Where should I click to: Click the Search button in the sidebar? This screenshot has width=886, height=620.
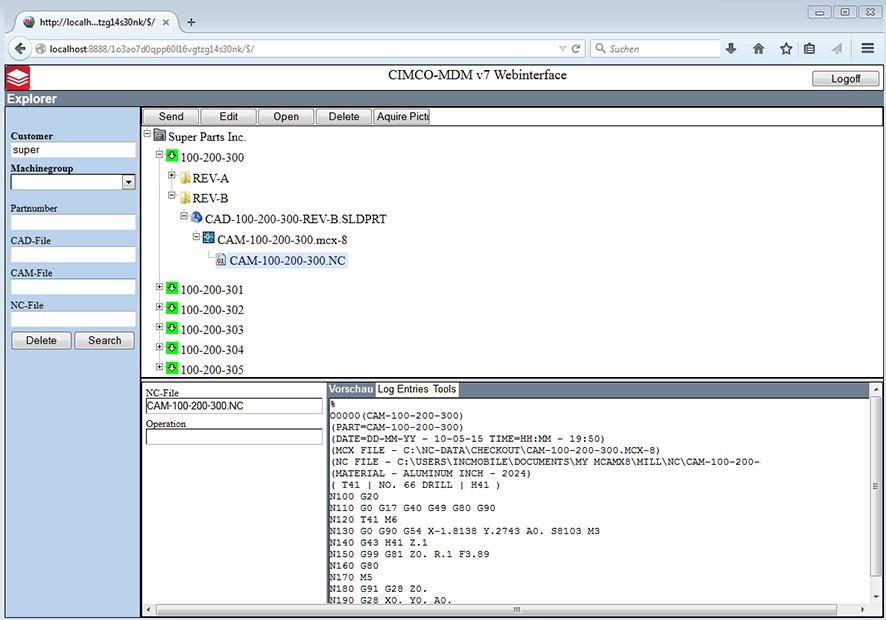(x=105, y=340)
